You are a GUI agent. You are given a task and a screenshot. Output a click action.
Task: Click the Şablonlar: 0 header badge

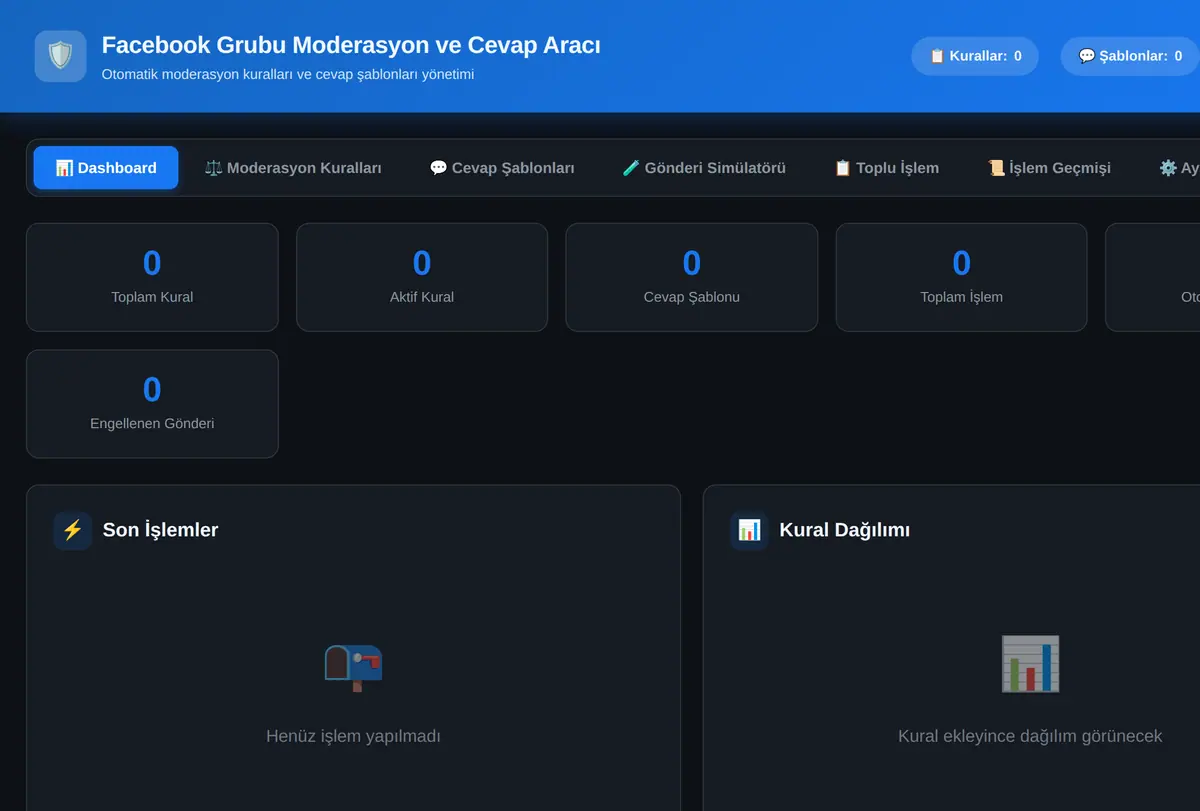1130,56
